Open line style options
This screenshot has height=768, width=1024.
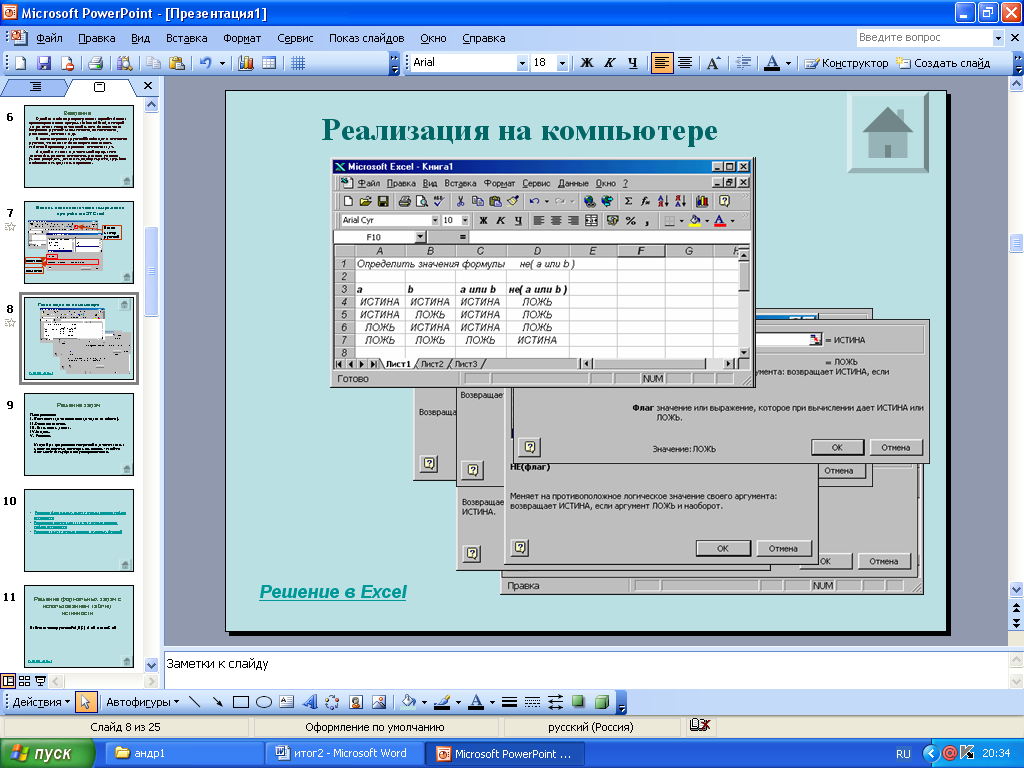click(509, 702)
